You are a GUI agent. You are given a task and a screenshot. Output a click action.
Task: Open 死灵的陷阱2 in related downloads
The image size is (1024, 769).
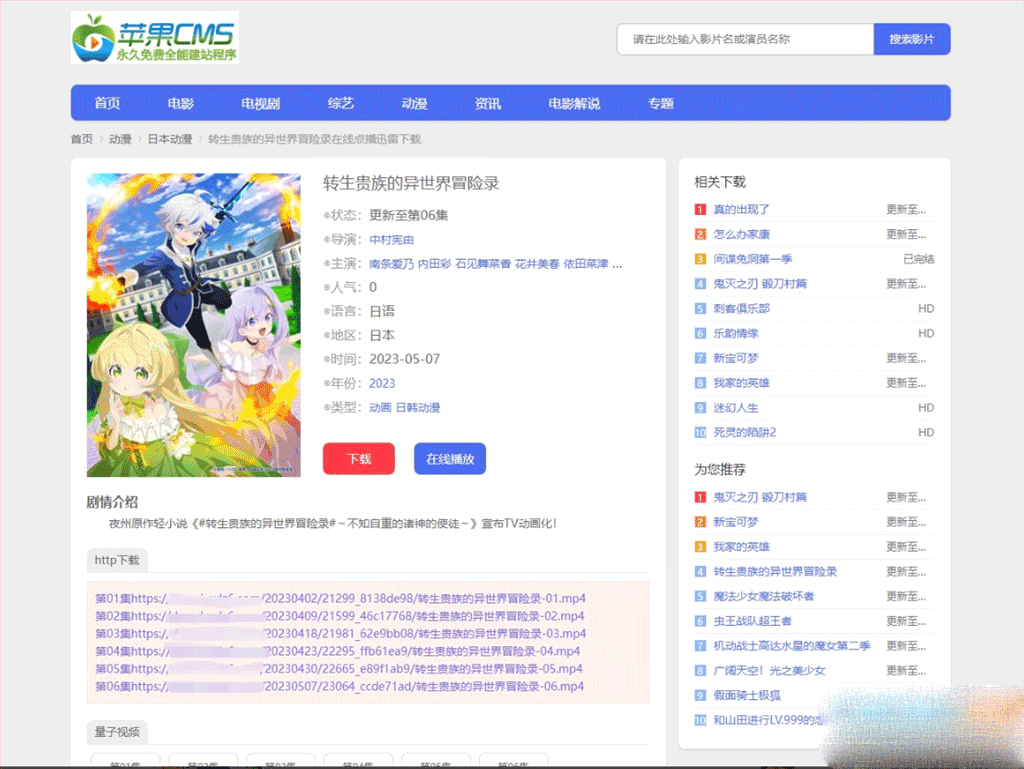click(x=744, y=433)
